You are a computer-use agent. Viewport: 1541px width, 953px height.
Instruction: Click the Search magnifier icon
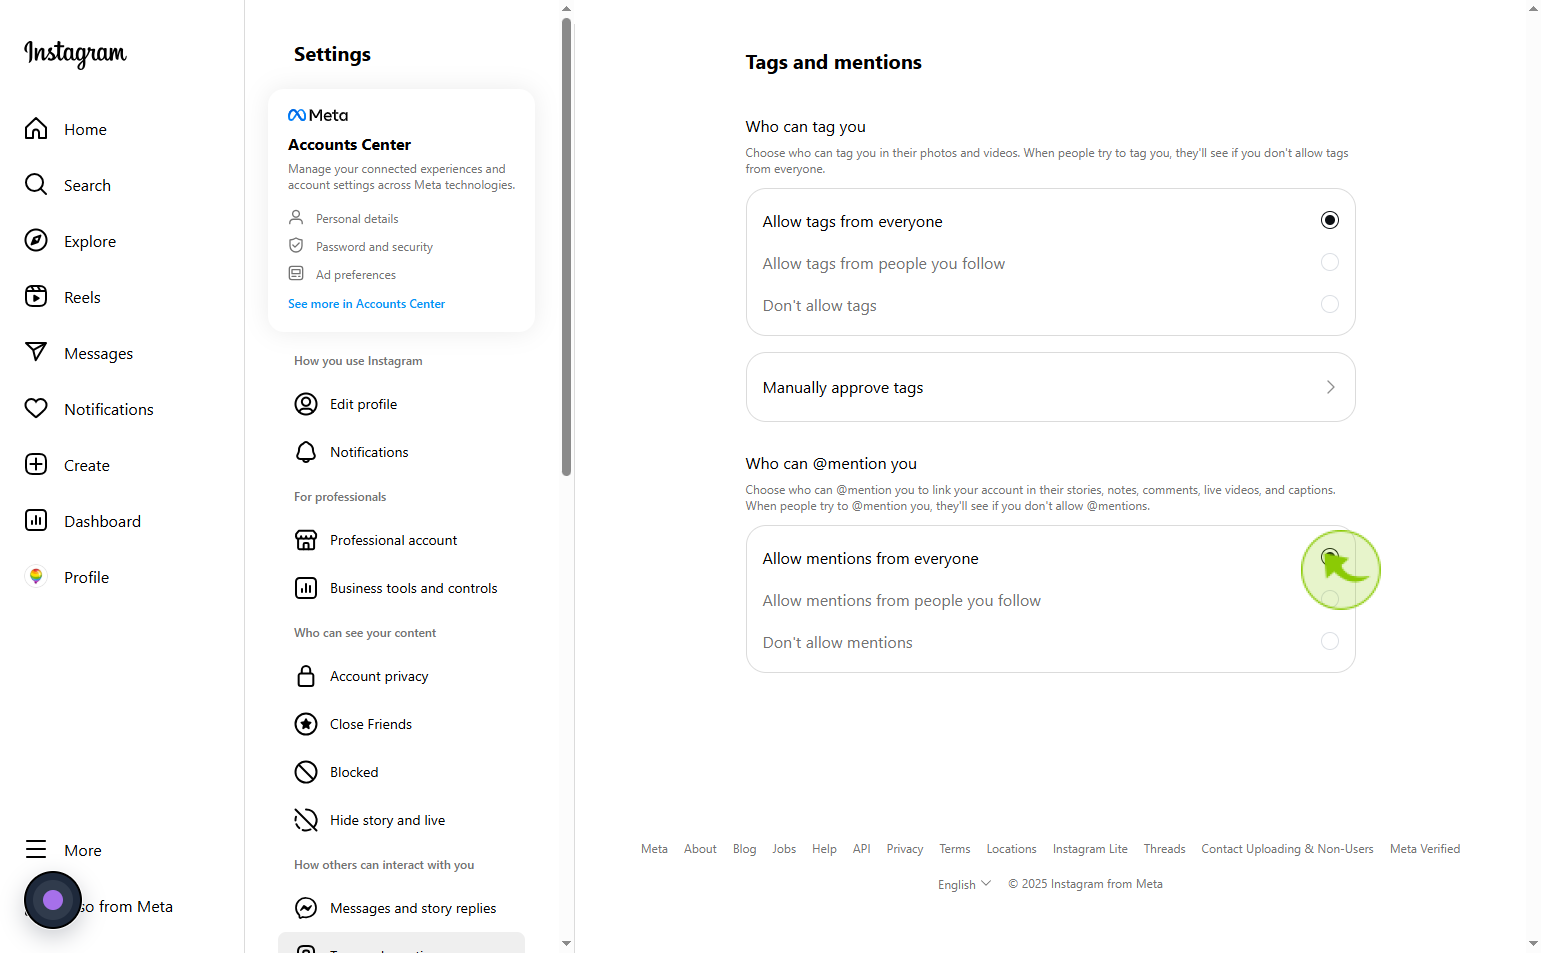36,185
